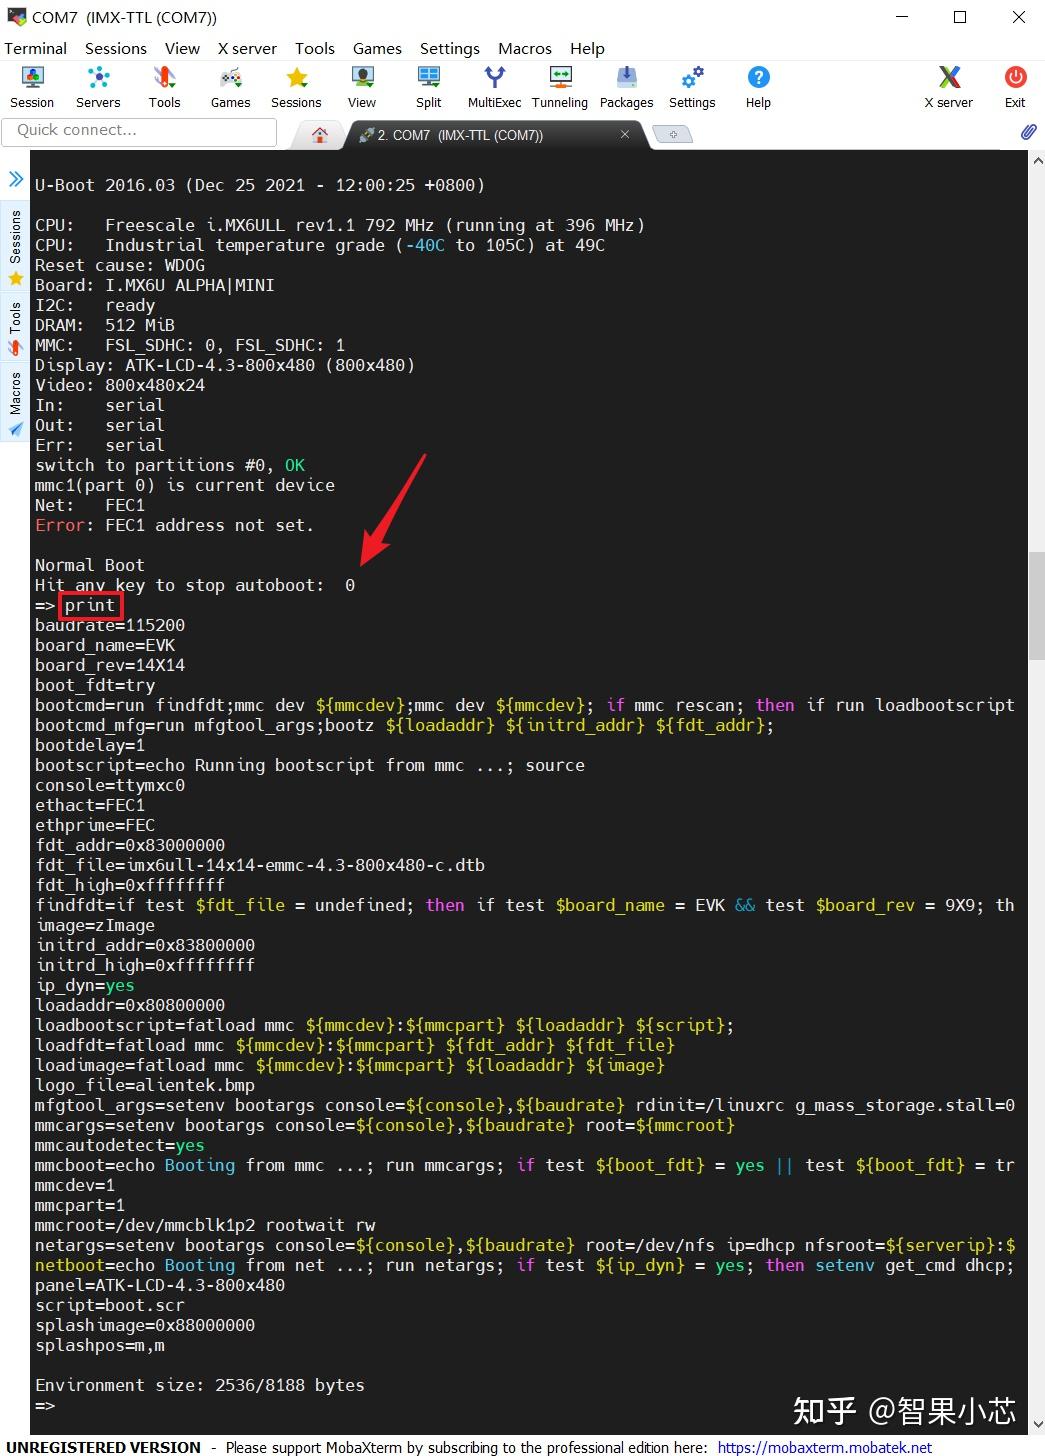Go to the Home tab icon
Image resolution: width=1045 pixels, height=1456 pixels.
(x=320, y=134)
